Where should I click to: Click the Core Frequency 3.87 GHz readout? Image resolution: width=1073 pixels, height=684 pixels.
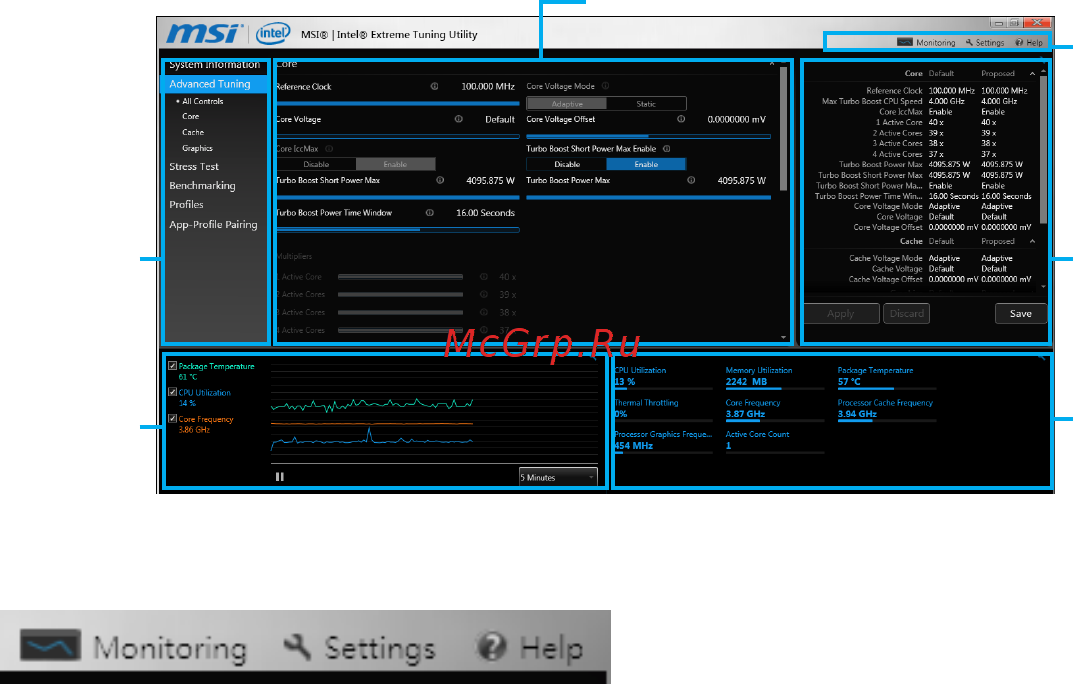[x=775, y=409]
